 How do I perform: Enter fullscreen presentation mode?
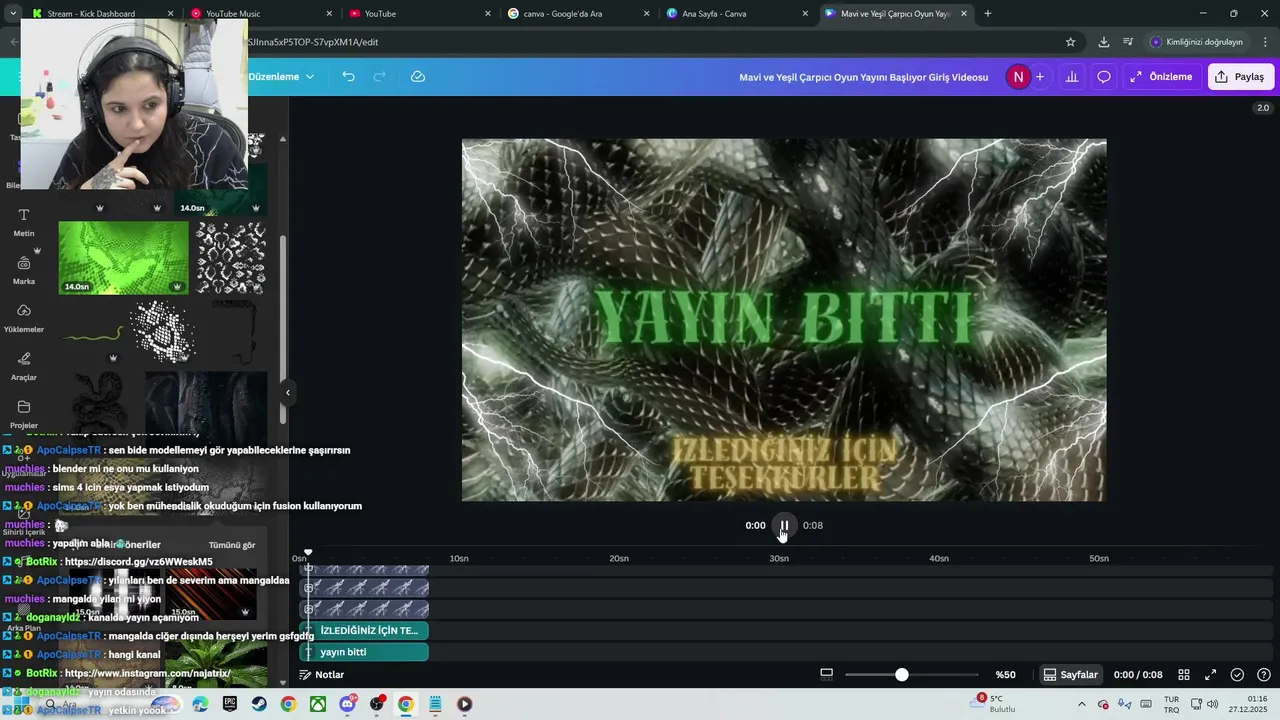(x=1210, y=675)
